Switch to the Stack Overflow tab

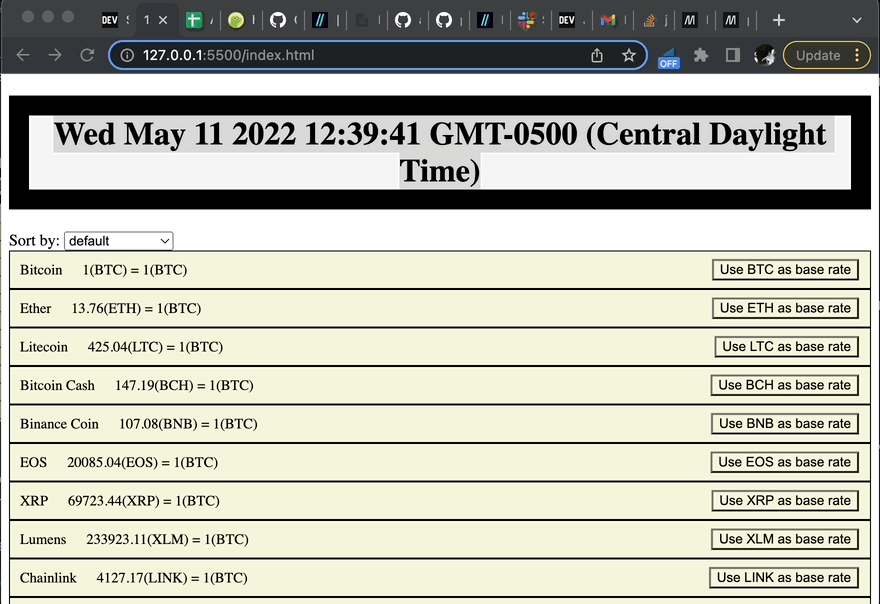(649, 21)
